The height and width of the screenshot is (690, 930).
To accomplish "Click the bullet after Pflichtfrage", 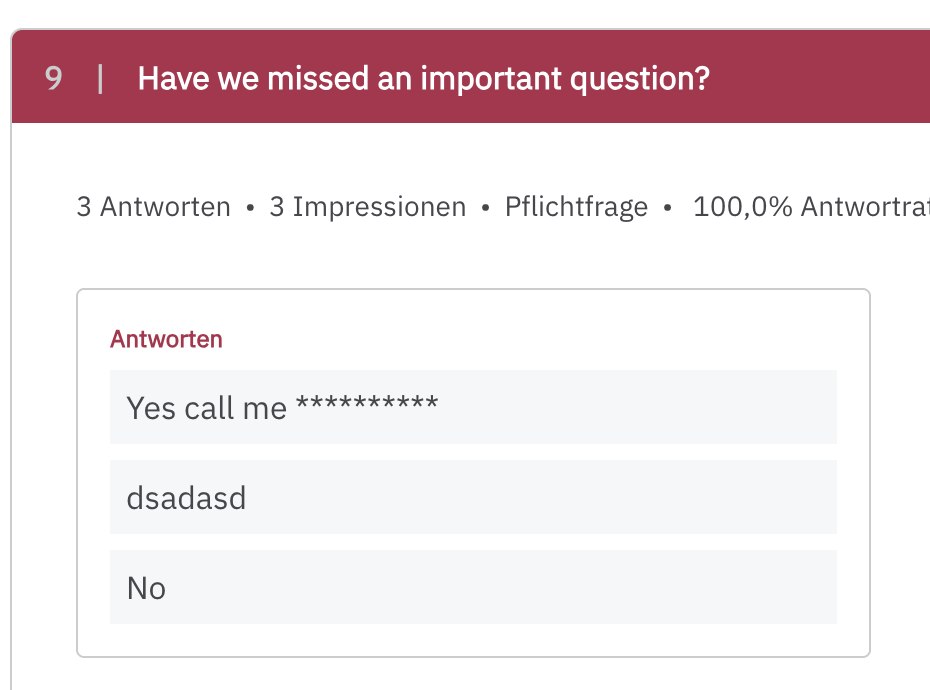I will (668, 208).
